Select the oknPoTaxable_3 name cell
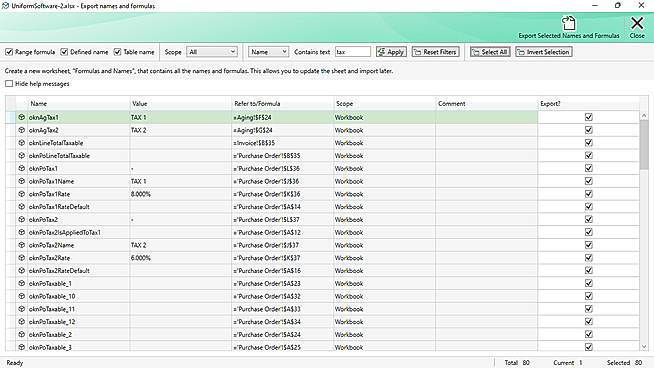Viewport: 654px width, 368px height. tap(78, 347)
